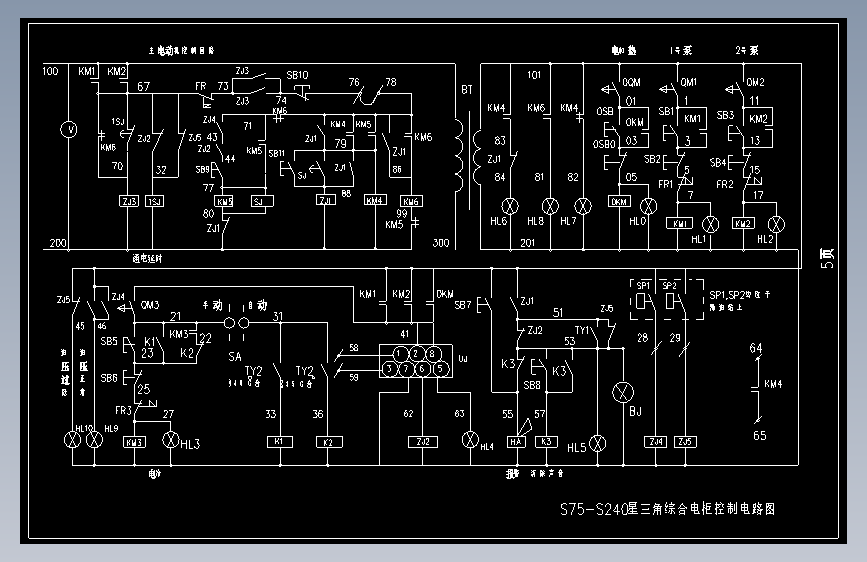The image size is (867, 562).
Task: Click the FR1 thermal relay label
Action: (x=666, y=184)
